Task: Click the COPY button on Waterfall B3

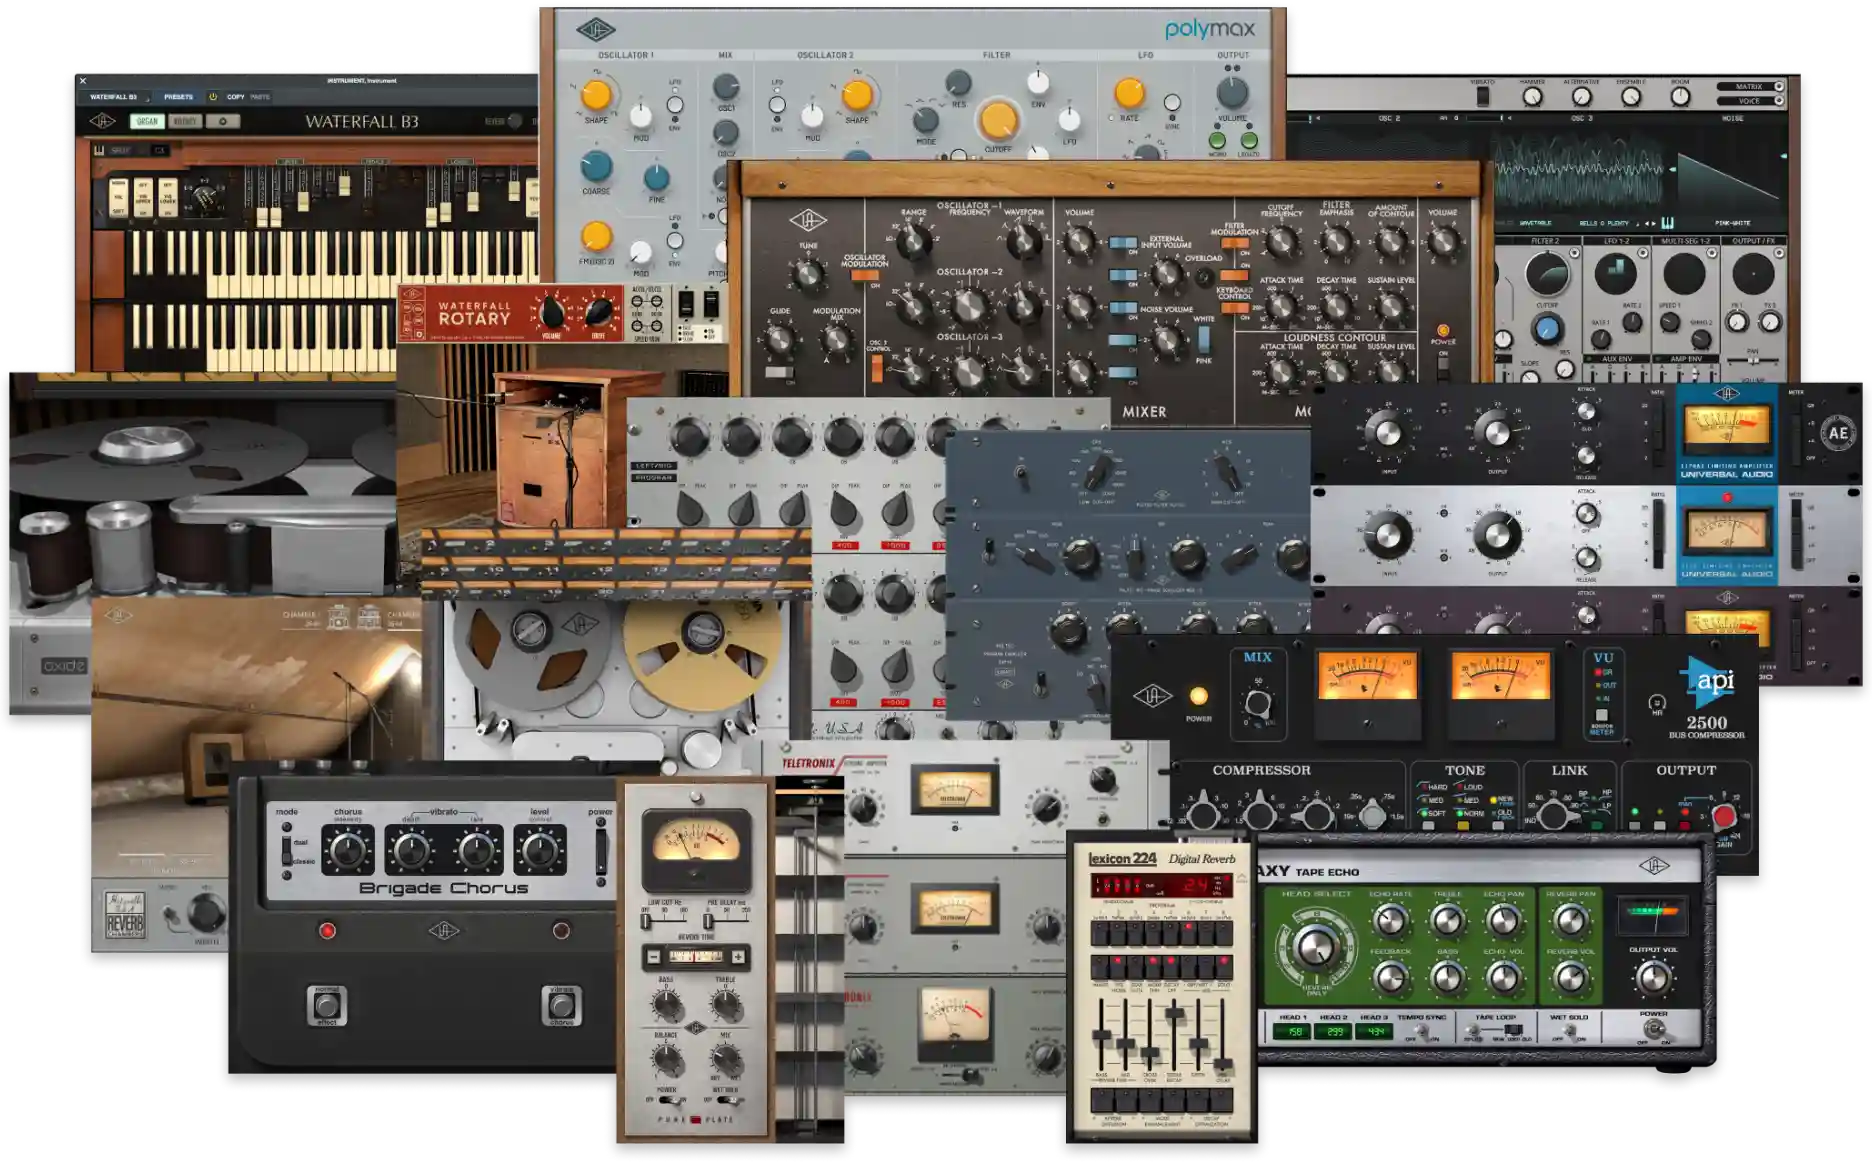Action: (x=235, y=97)
